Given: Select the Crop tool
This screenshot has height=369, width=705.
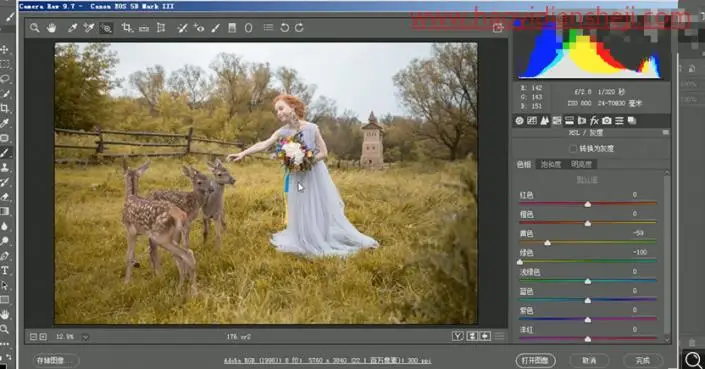Looking at the screenshot, I should (x=127, y=28).
